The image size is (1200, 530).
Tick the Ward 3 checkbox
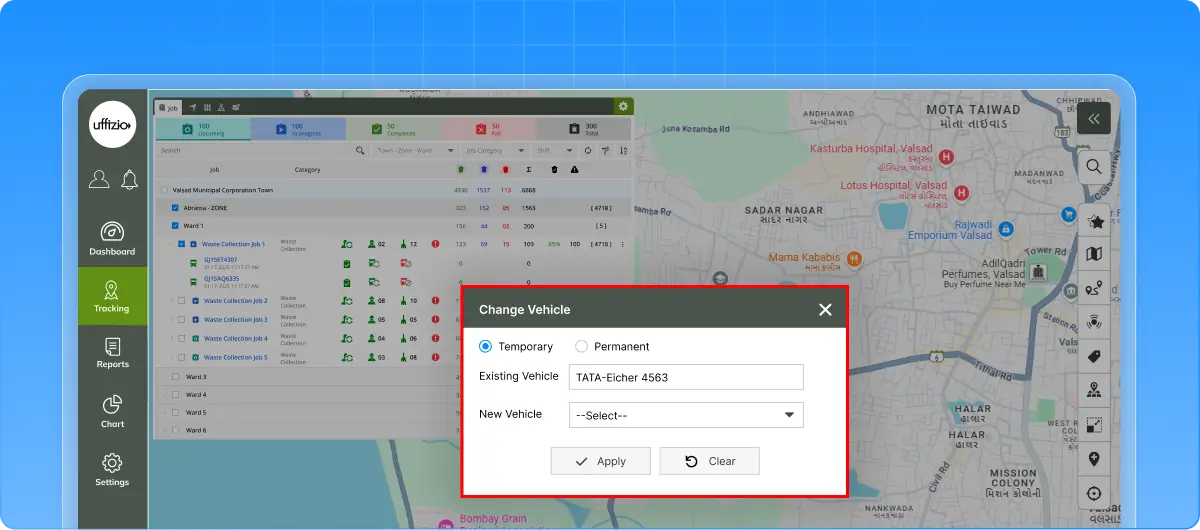click(x=175, y=377)
